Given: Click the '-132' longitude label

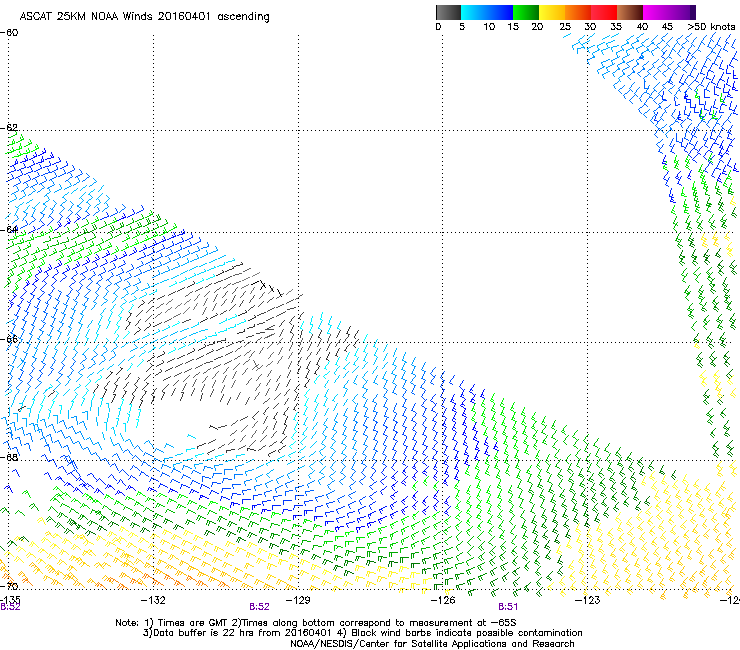Looking at the screenshot, I should (153, 600).
